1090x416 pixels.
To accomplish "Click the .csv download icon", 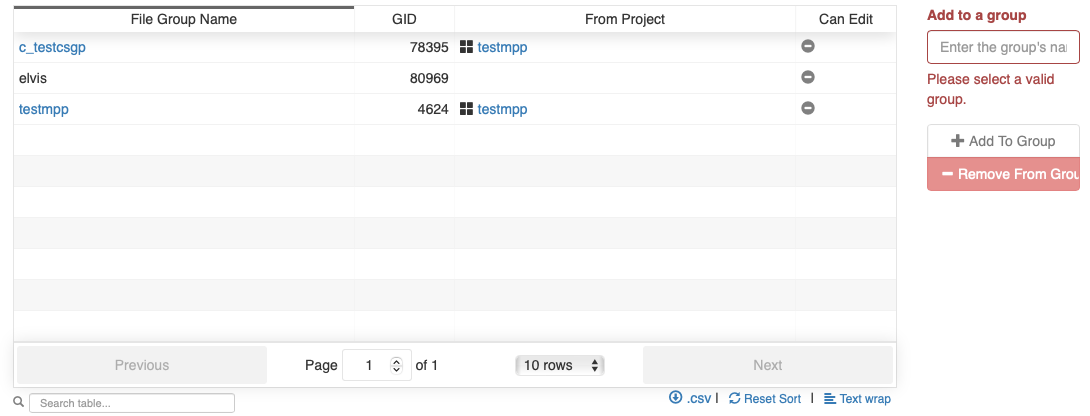I will click(676, 398).
